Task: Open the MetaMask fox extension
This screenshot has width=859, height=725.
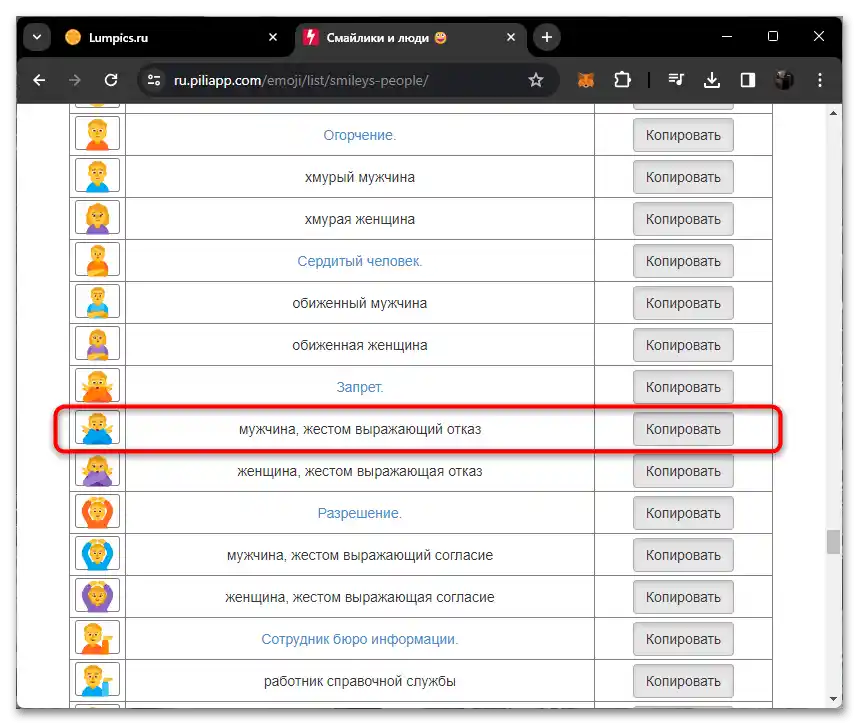Action: (586, 81)
